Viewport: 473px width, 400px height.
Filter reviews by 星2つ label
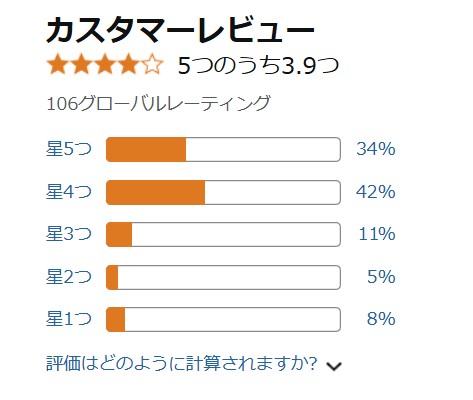coord(69,277)
